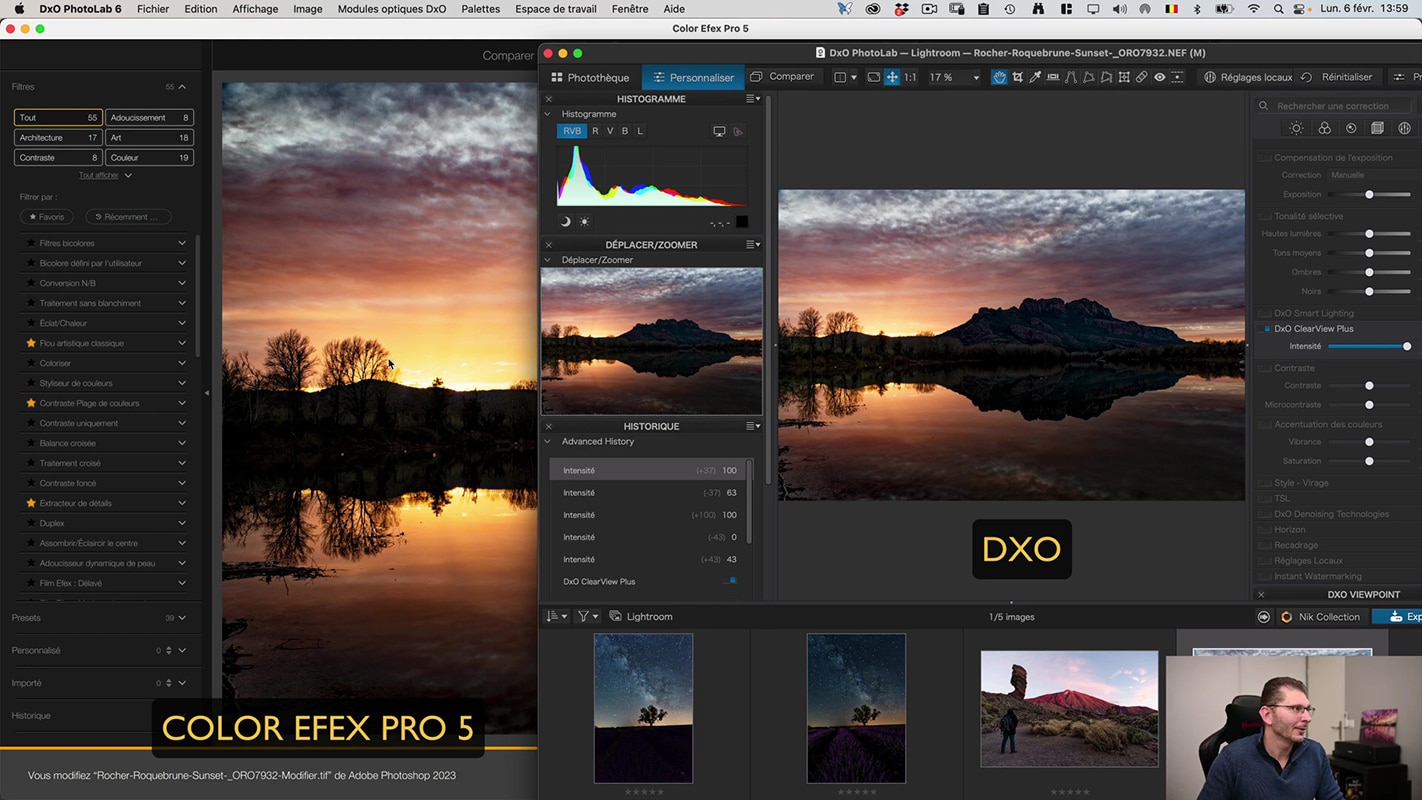Adjust the Exposition slider
Image resolution: width=1422 pixels, height=800 pixels.
pos(1369,194)
